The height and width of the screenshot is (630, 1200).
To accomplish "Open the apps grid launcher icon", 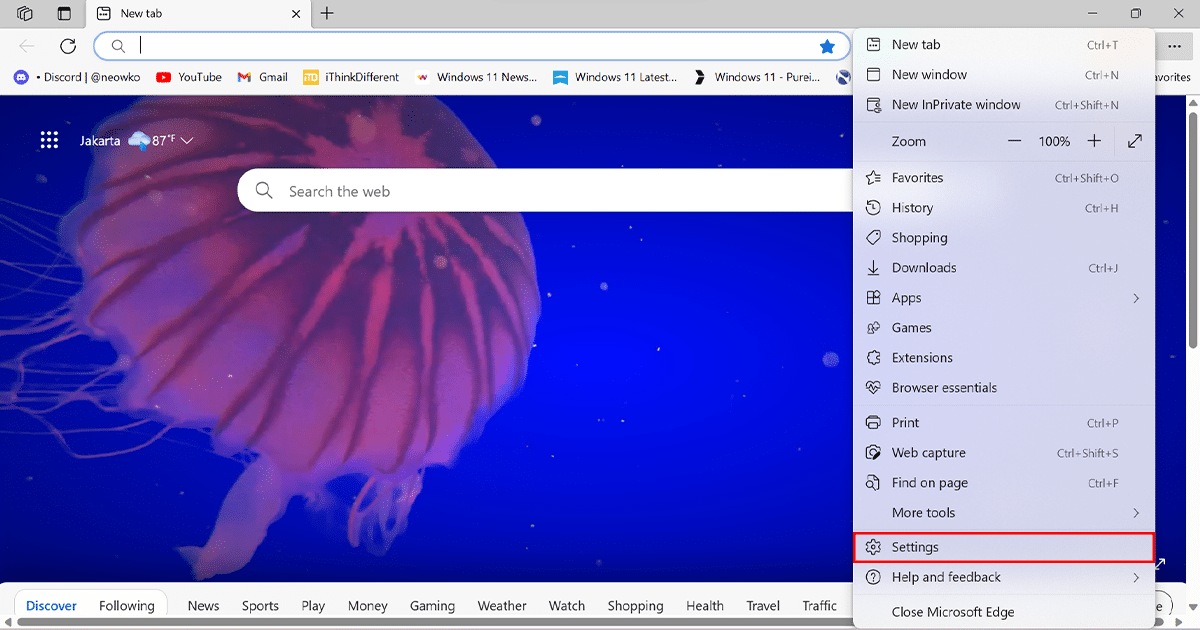I will point(49,141).
